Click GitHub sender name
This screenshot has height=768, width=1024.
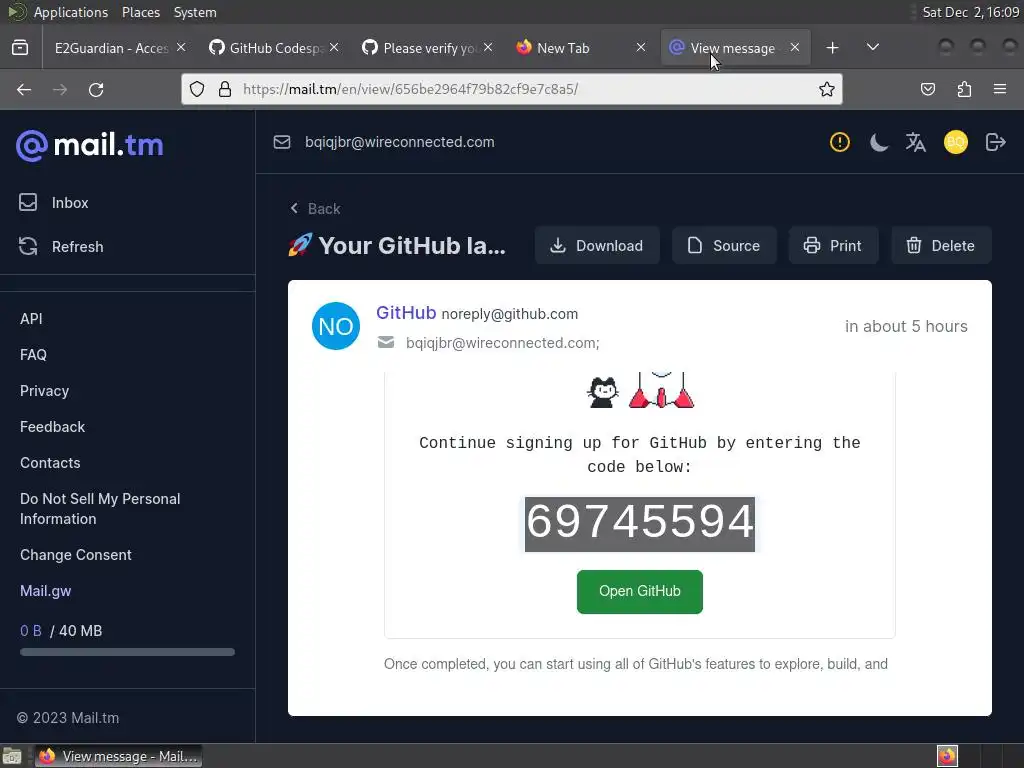(x=406, y=313)
